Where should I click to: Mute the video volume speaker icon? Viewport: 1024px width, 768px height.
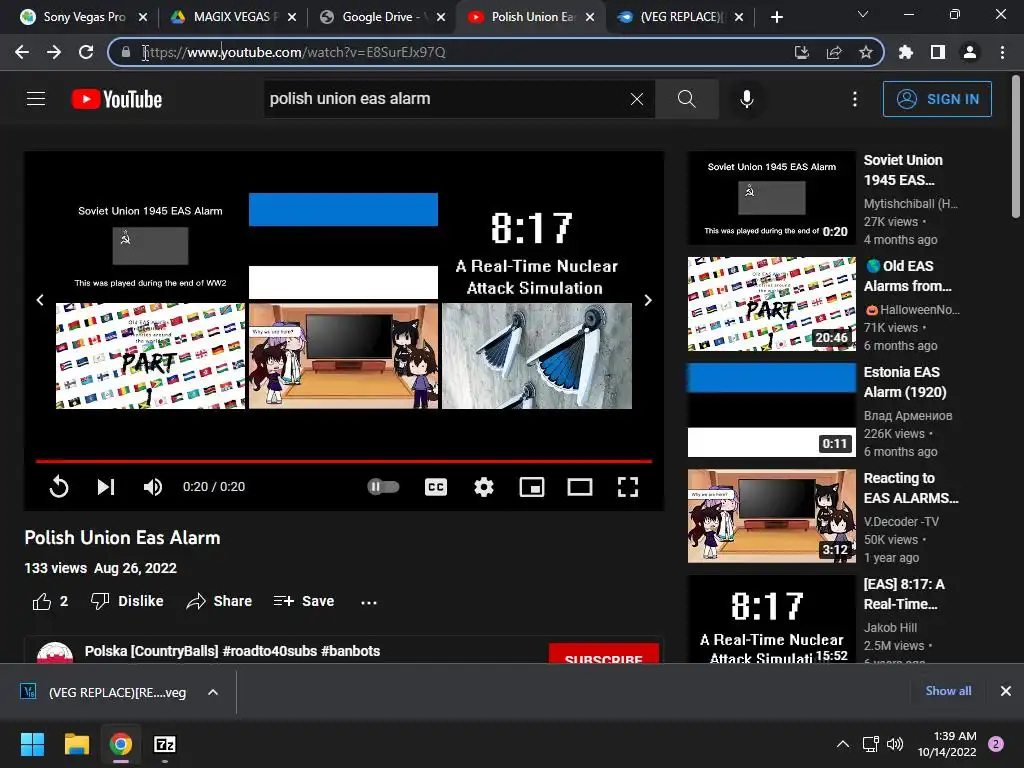(153, 487)
